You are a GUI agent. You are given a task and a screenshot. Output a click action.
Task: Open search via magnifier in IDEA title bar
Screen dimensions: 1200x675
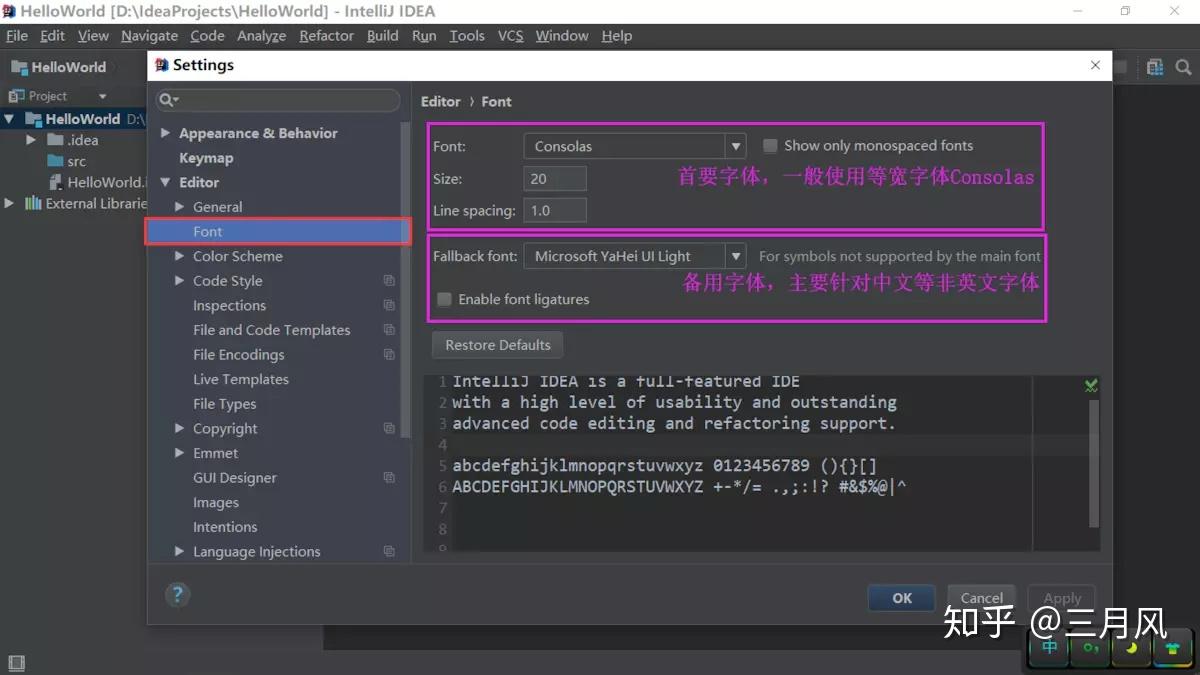pos(1183,66)
